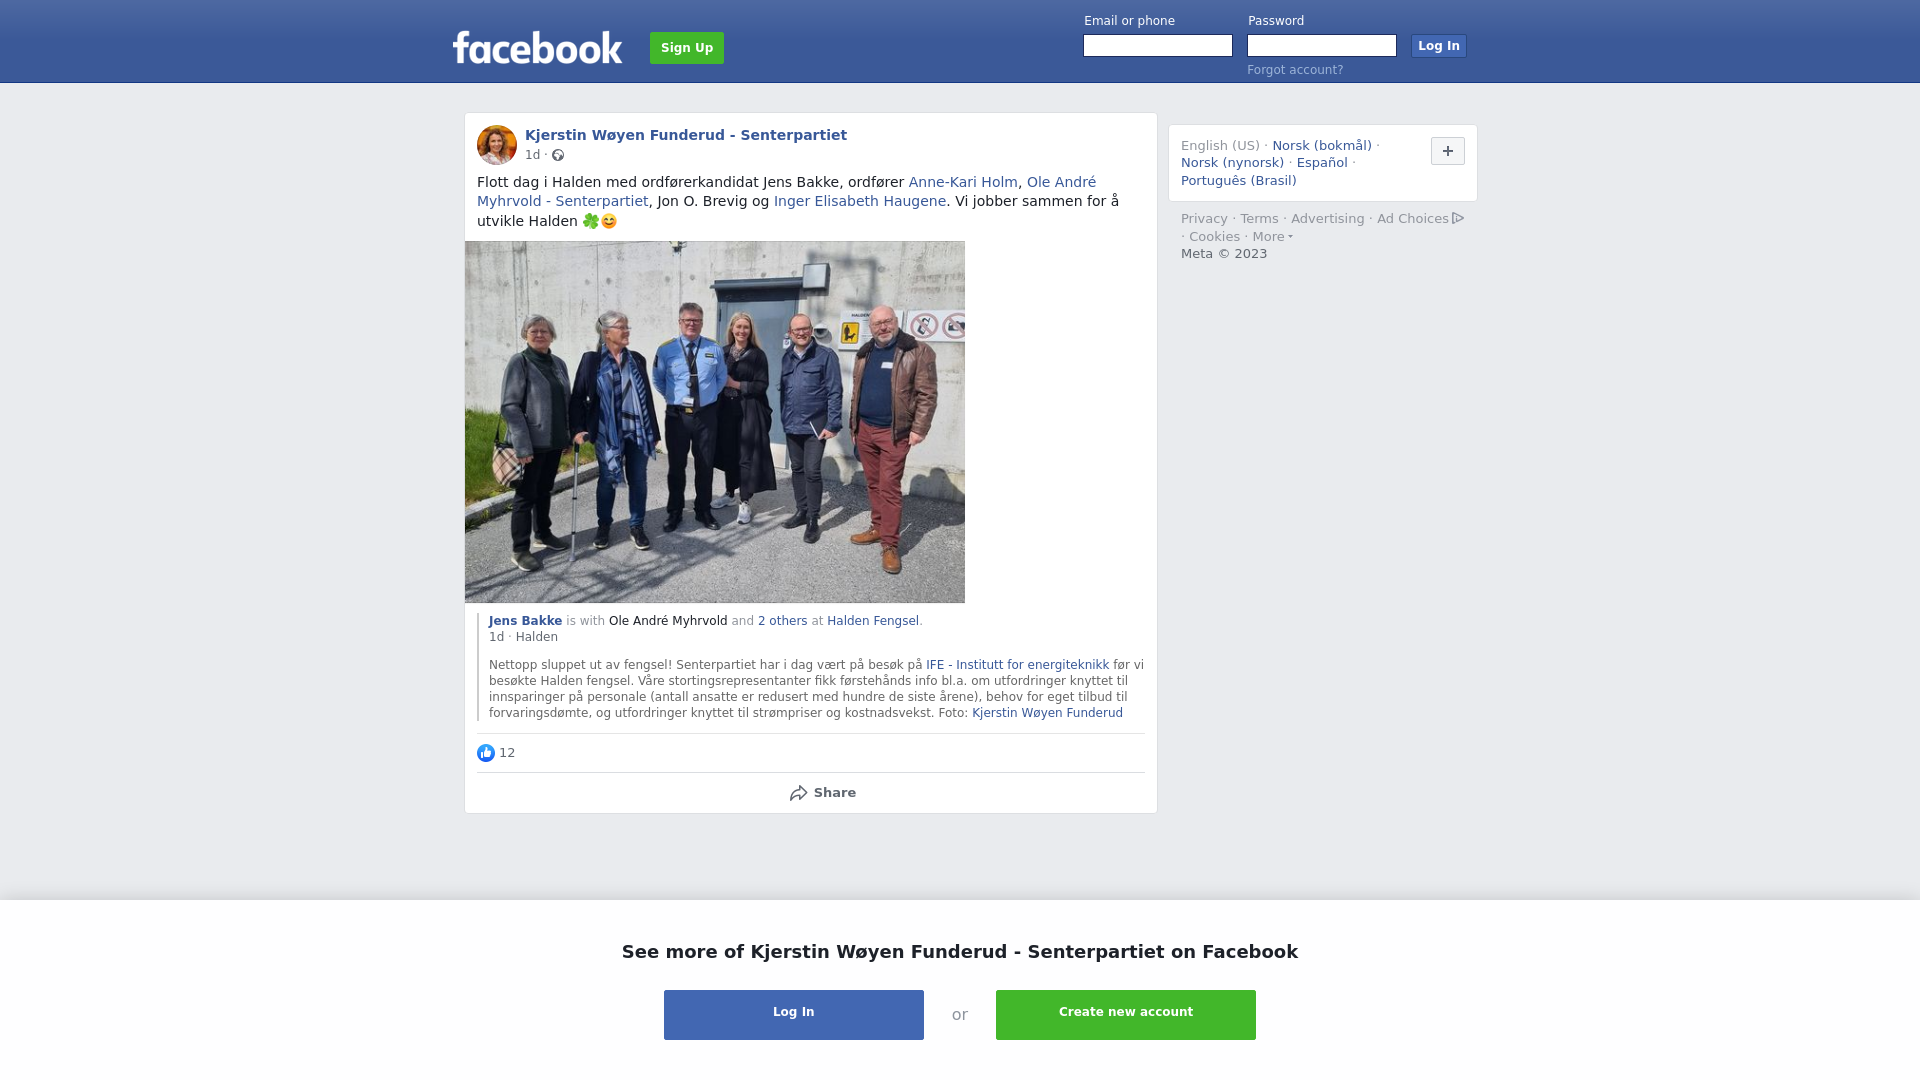Open the Privacy footer link
This screenshot has height=1080, width=1920.
coord(1204,219)
